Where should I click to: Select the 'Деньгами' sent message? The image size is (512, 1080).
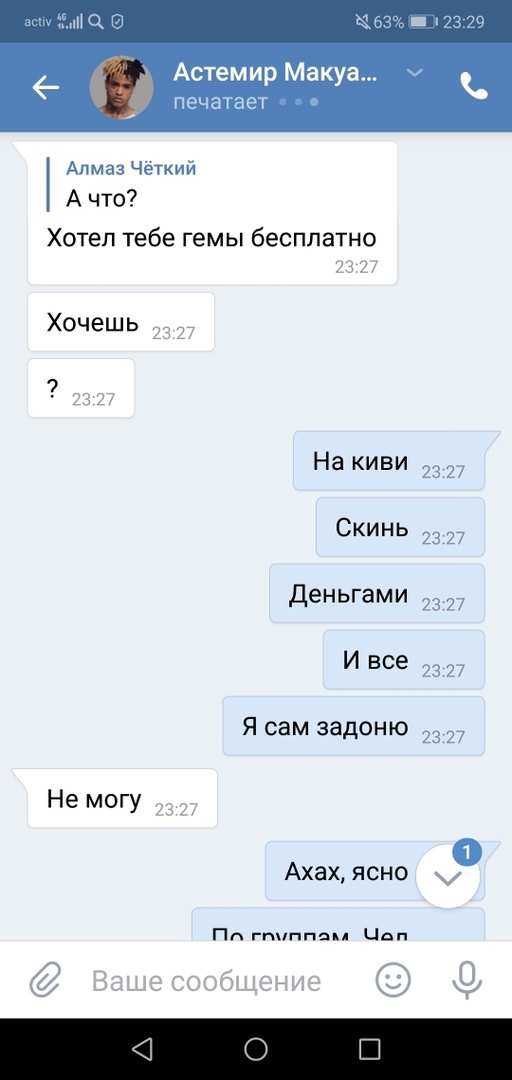[x=377, y=593]
